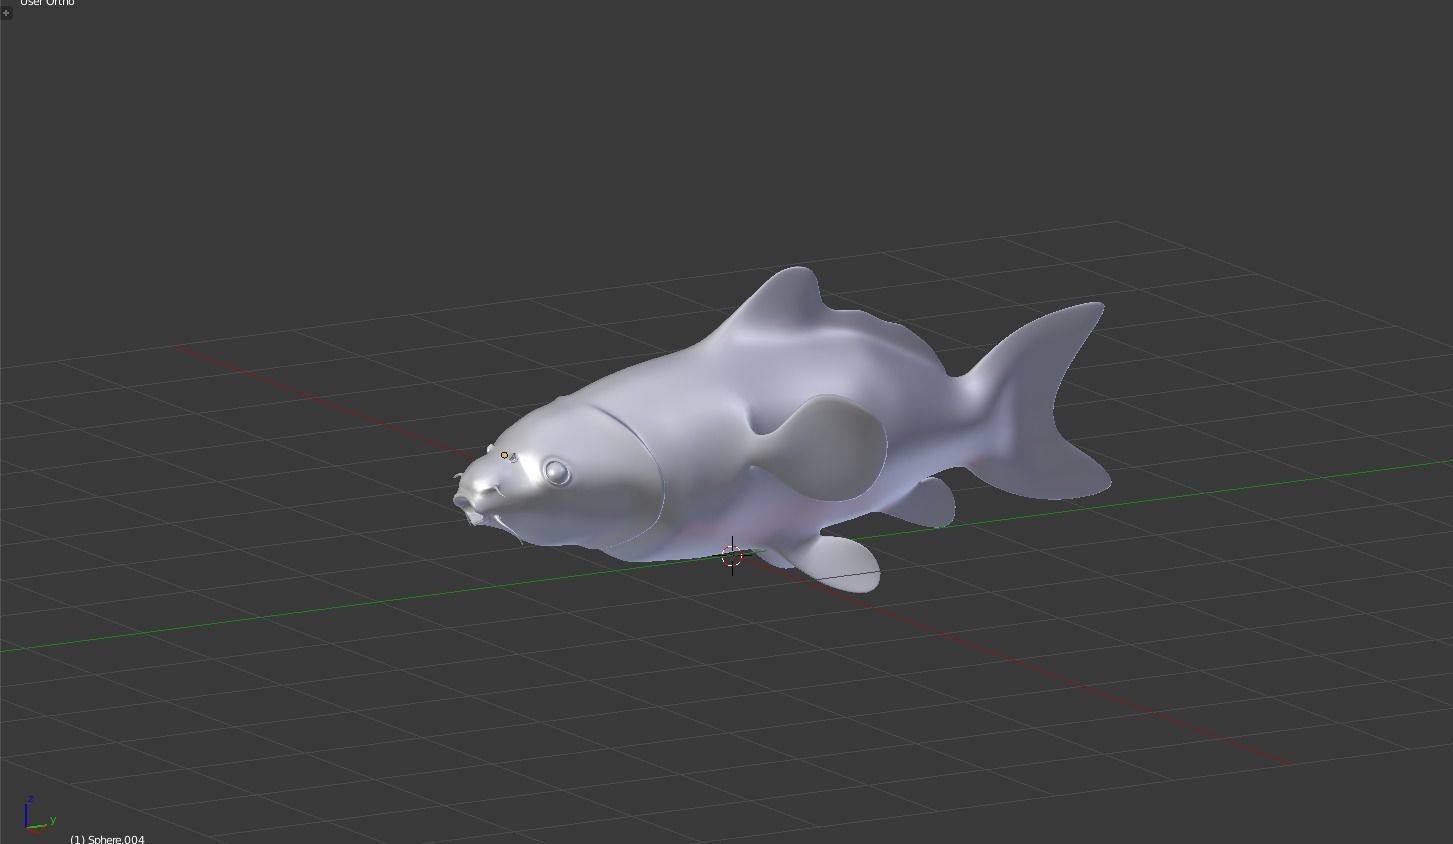
Task: Click the red-white 3D cursor crosshair
Action: pyautogui.click(x=732, y=556)
